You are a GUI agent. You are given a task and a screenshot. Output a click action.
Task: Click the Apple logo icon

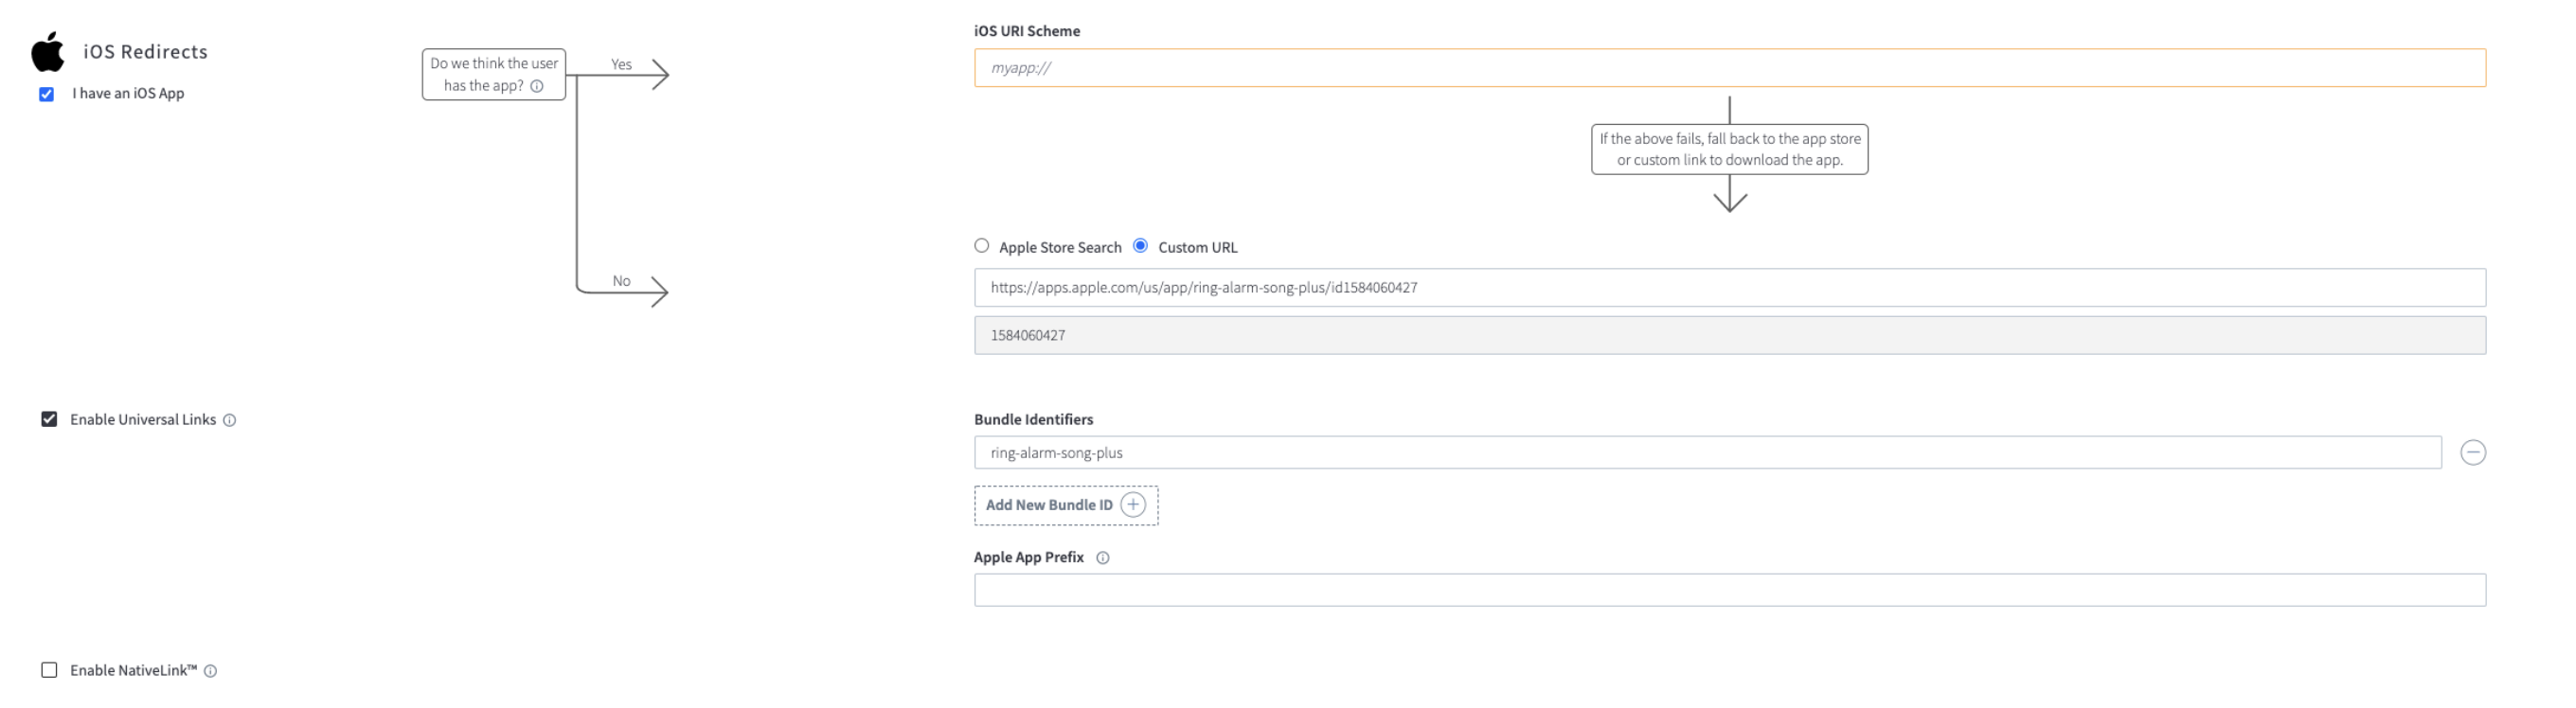(47, 51)
